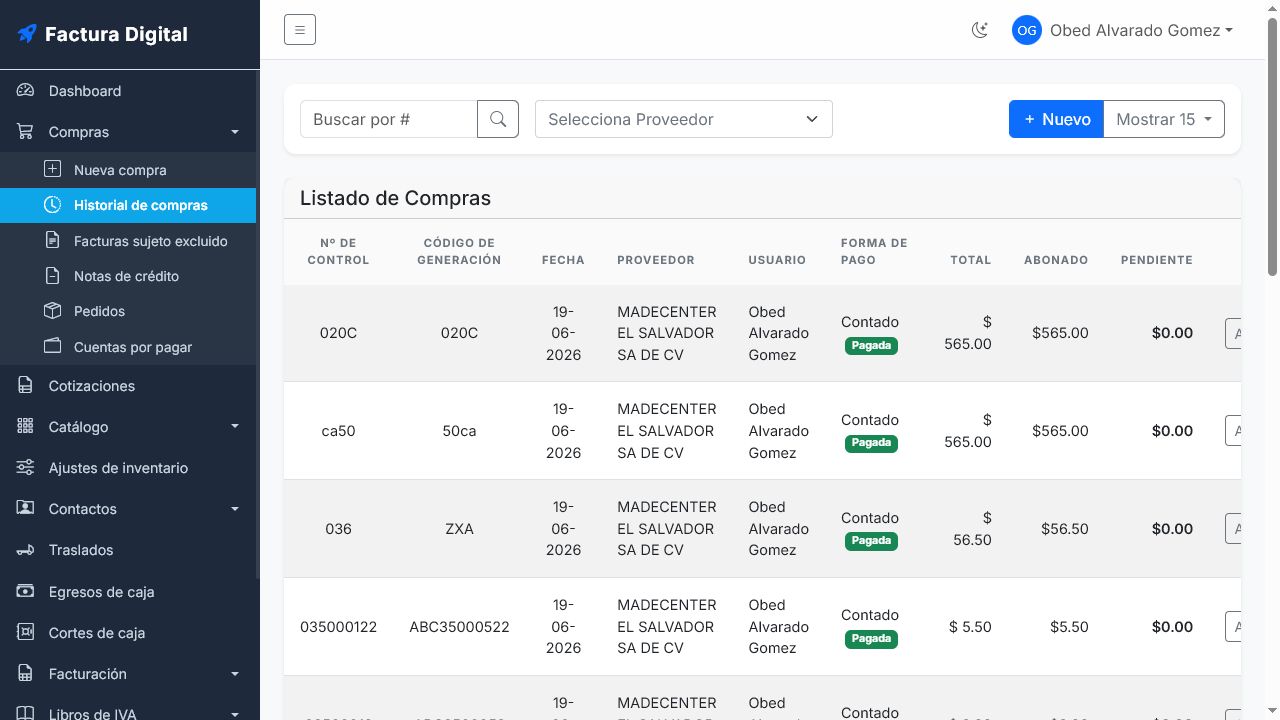This screenshot has height=720, width=1280.
Task: Click the Cuentas por pagar wallet icon
Action: click(53, 347)
